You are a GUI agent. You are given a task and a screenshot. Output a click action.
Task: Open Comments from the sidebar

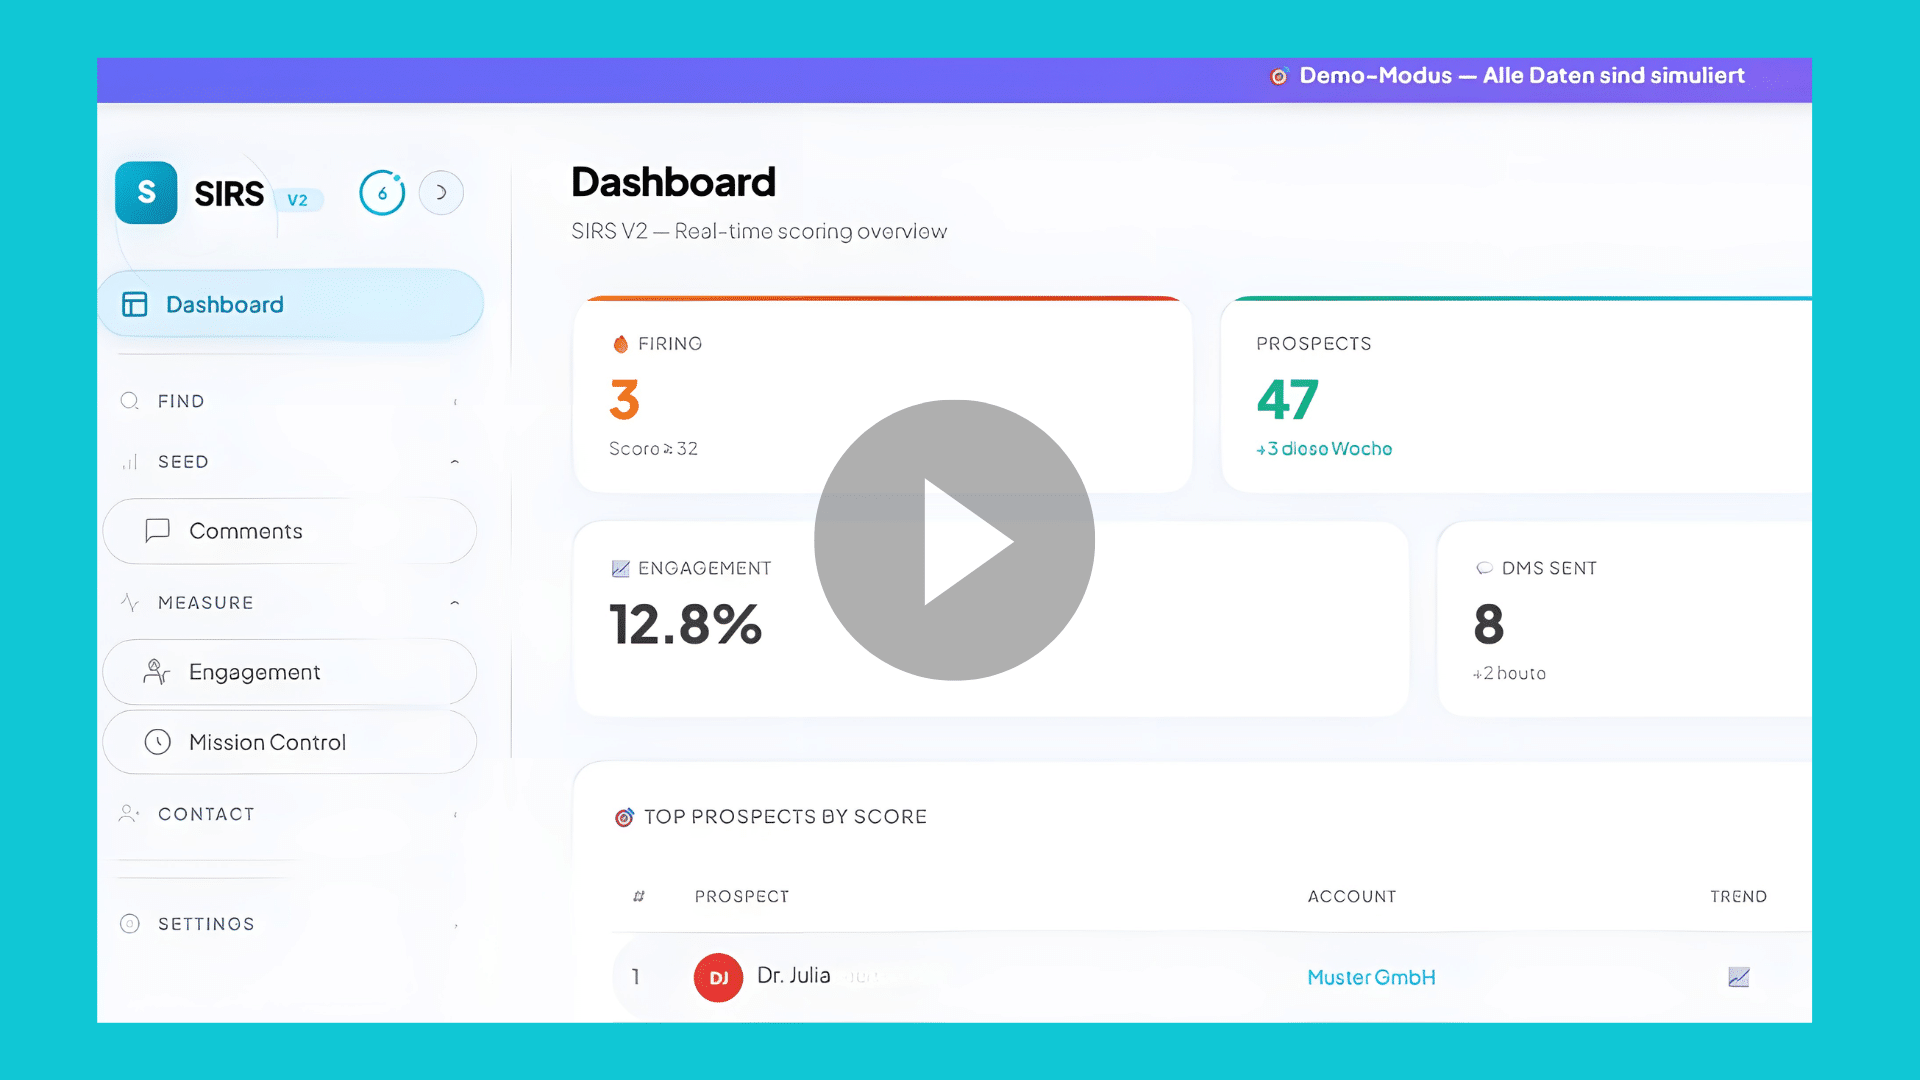[290, 531]
